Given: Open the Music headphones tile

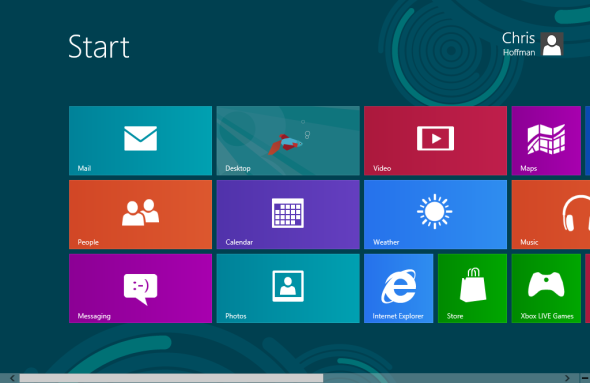Looking at the screenshot, I should tap(550, 214).
